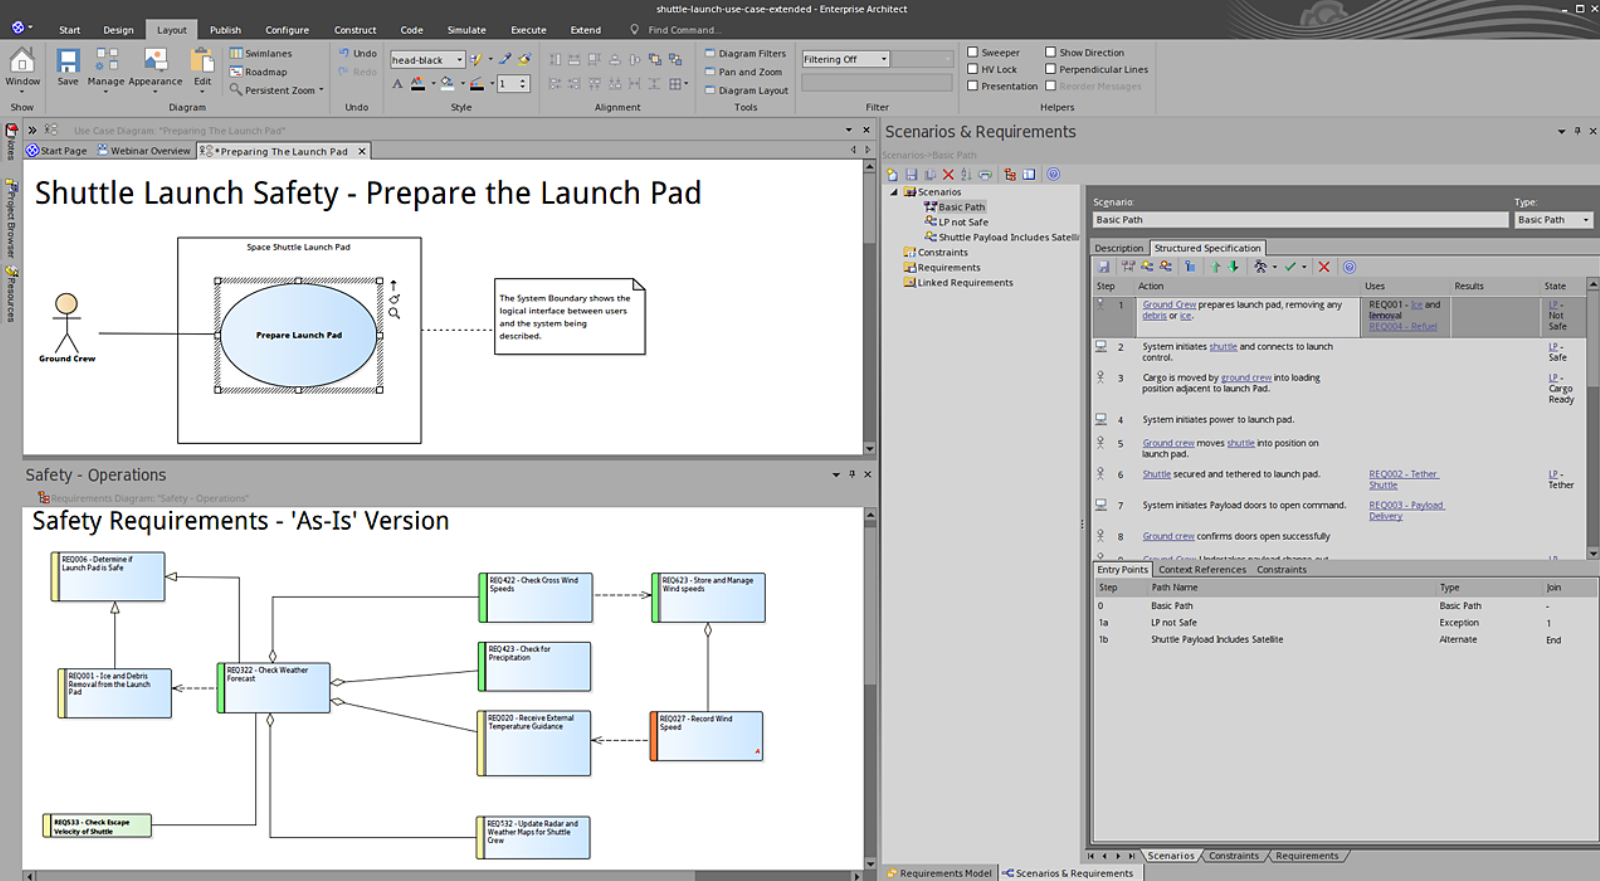Image resolution: width=1600 pixels, height=881 pixels.
Task: Switch to the Description tab
Action: pos(1118,248)
